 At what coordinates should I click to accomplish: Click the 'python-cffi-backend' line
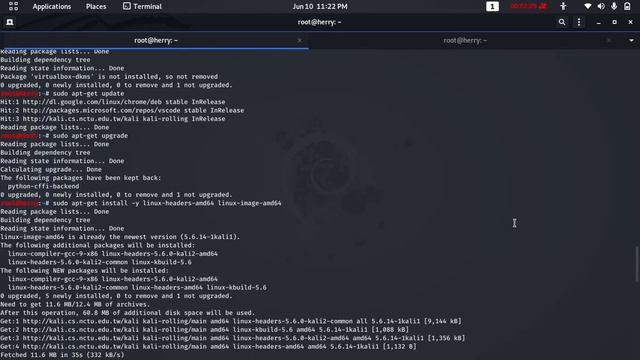[43, 186]
